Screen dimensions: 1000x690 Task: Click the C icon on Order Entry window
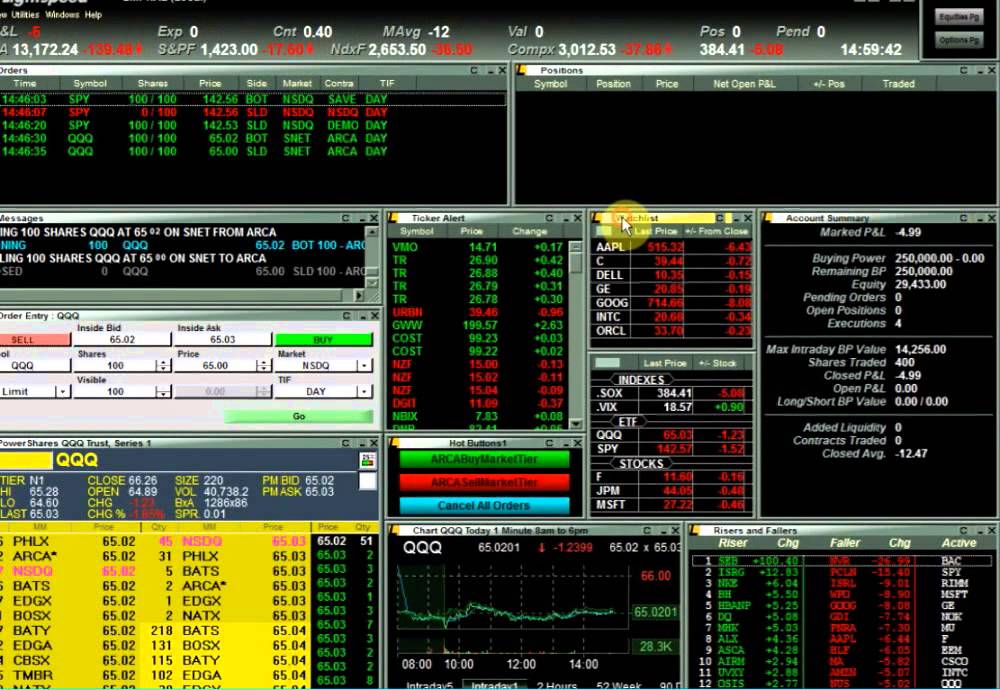[x=346, y=316]
